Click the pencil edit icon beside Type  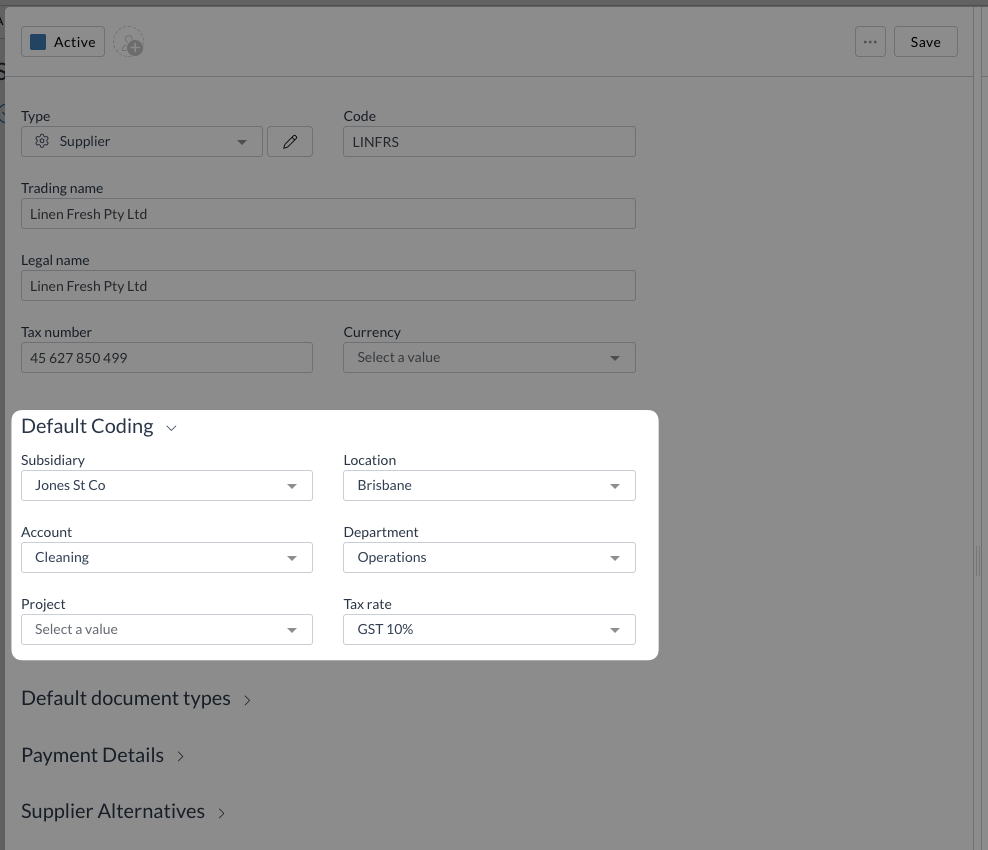point(290,142)
